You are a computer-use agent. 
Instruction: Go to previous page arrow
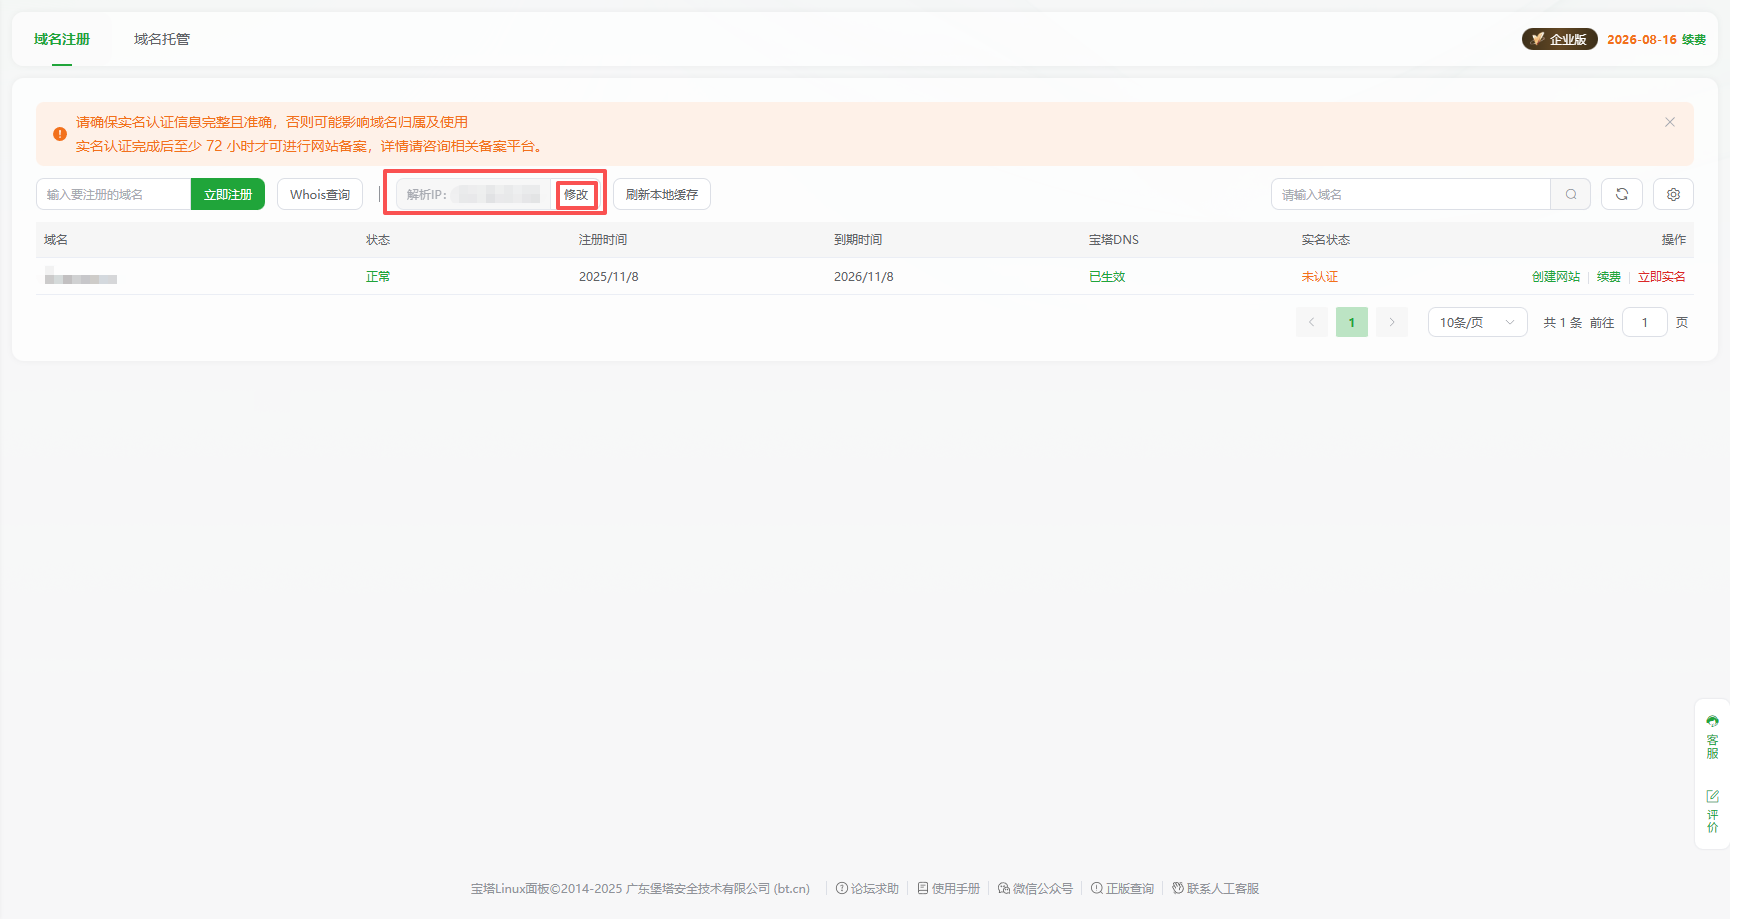point(1311,322)
